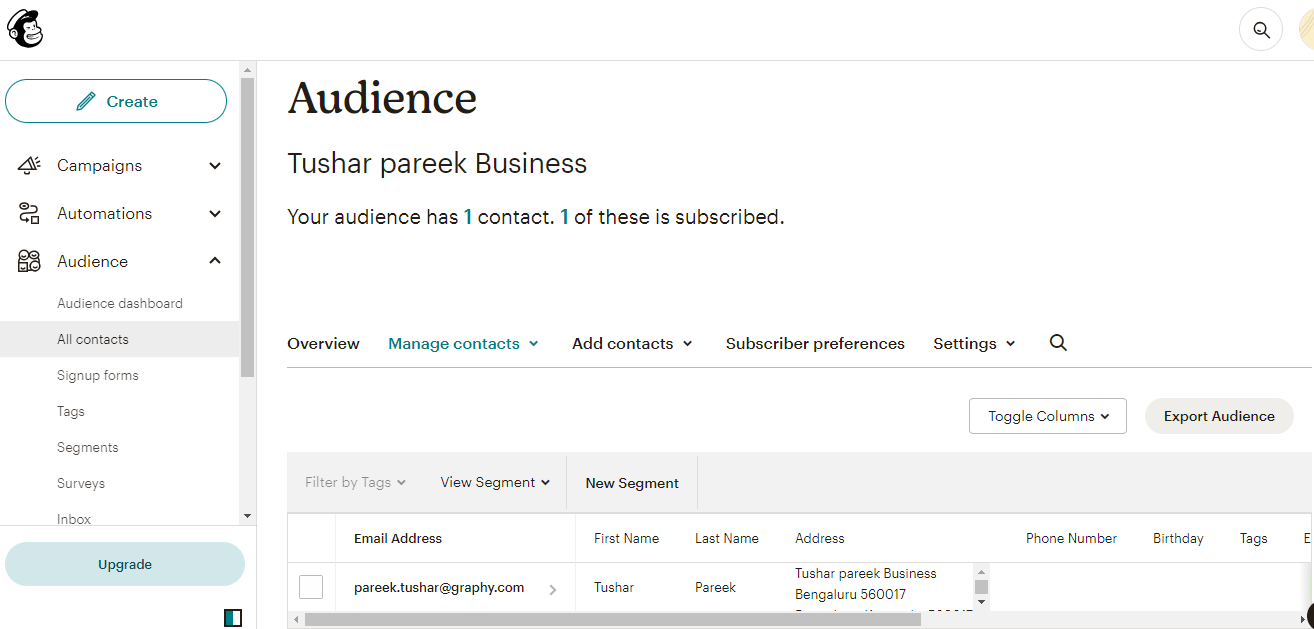
Task: Switch to the Overview tab
Action: pos(323,343)
